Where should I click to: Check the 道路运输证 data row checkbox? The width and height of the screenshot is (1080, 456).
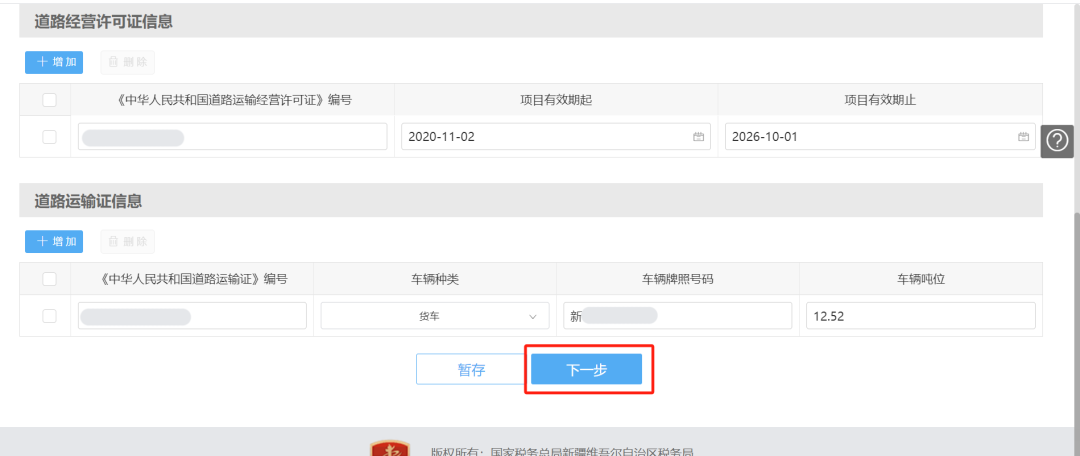click(x=49, y=316)
